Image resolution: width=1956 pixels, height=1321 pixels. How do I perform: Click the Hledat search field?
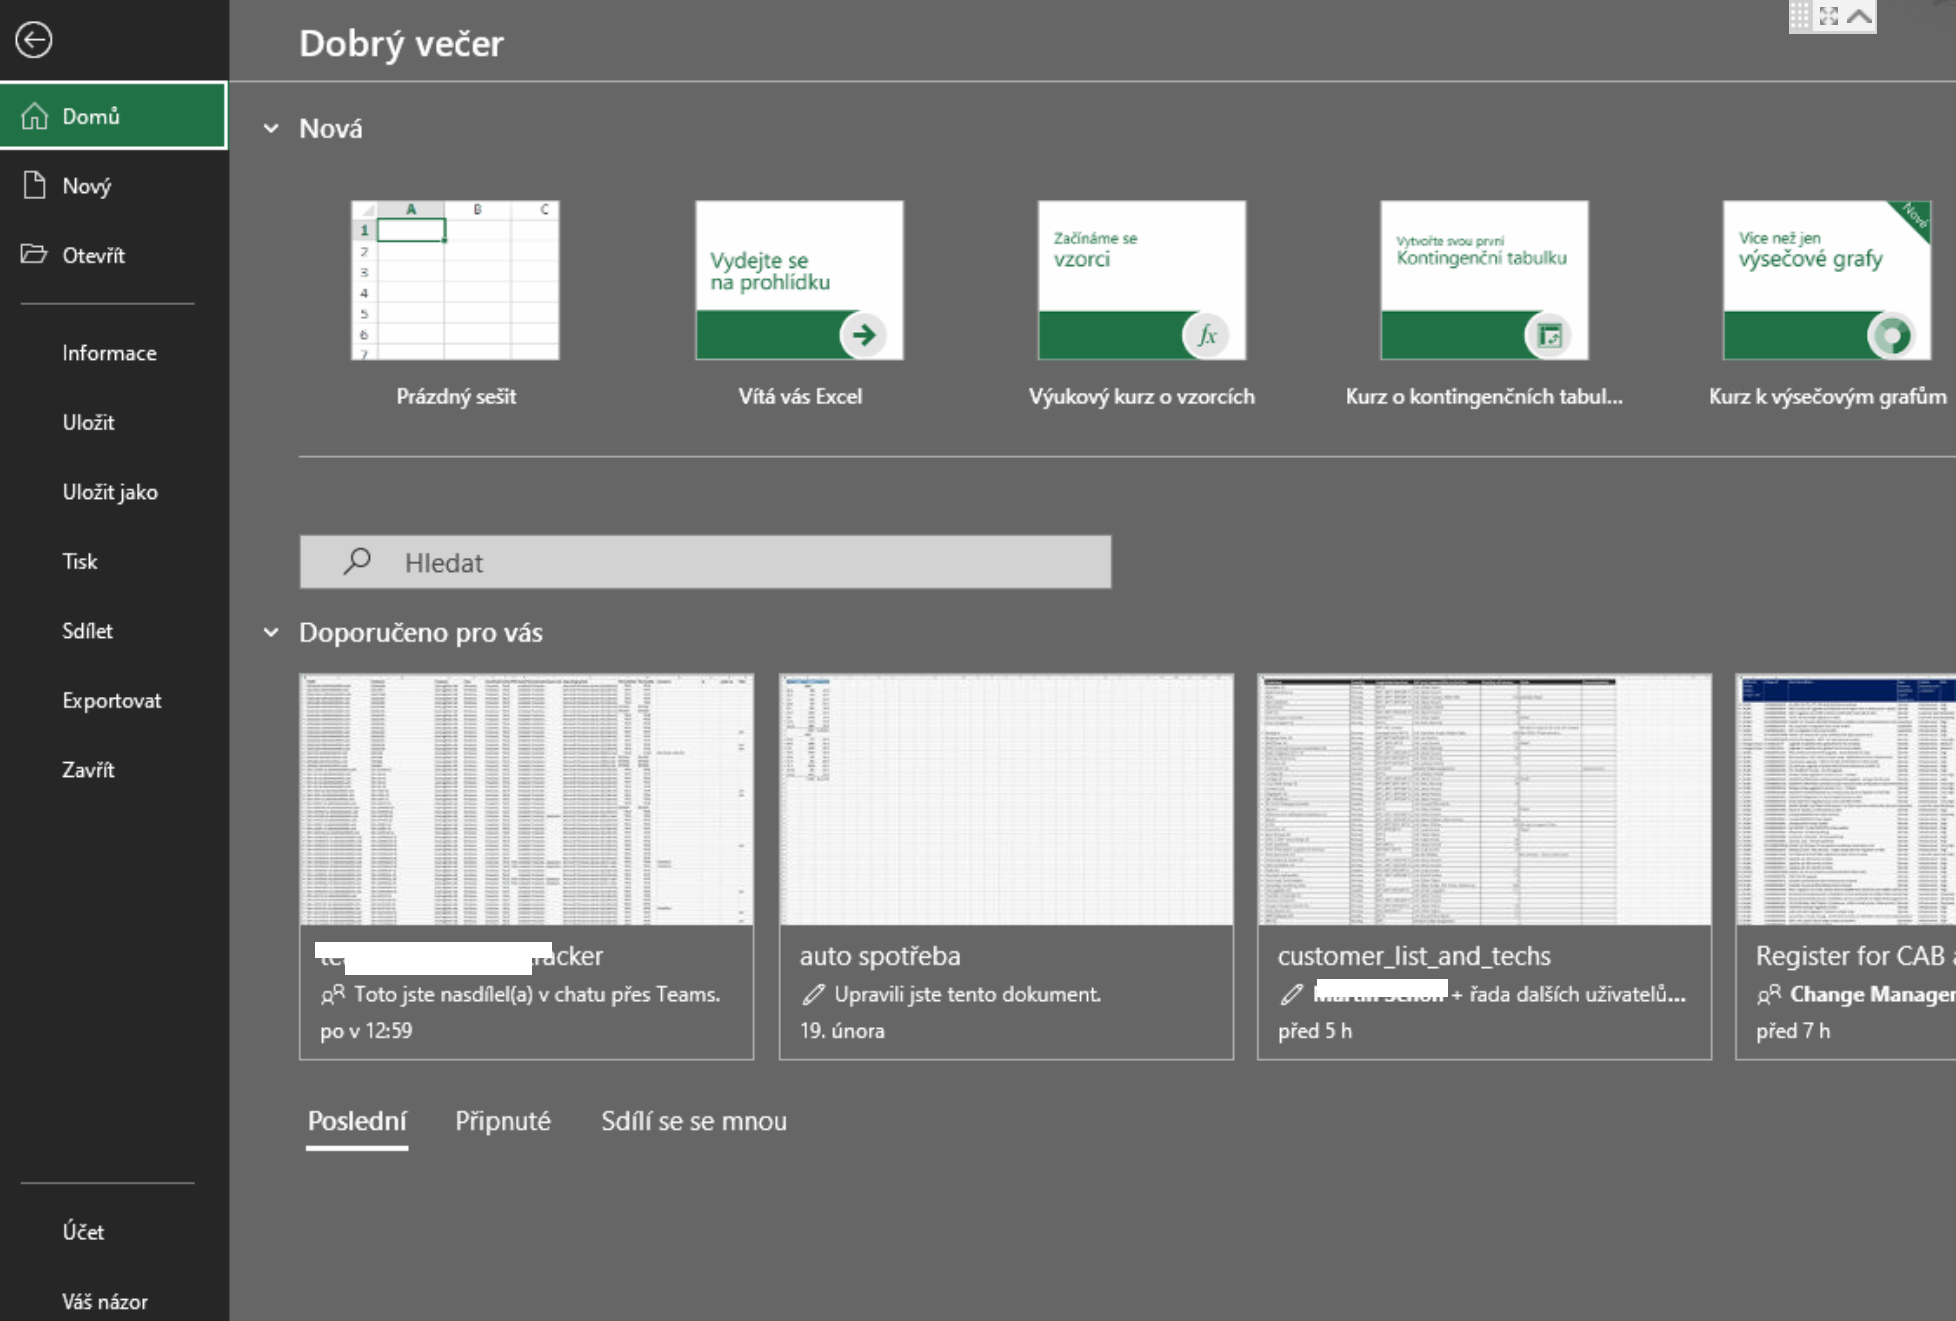pos(705,562)
